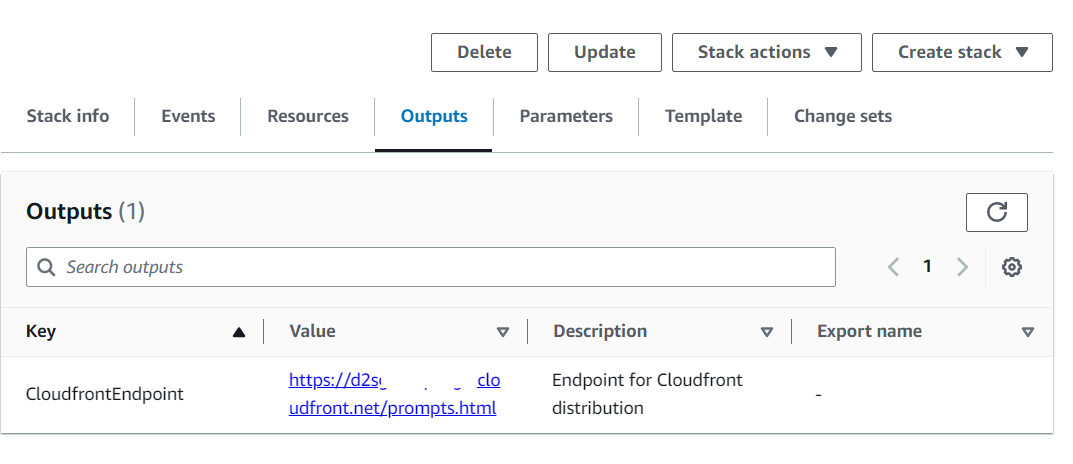The height and width of the screenshot is (464, 1073).
Task: Sort outputs by Key column ascending arrow
Action: 238,332
